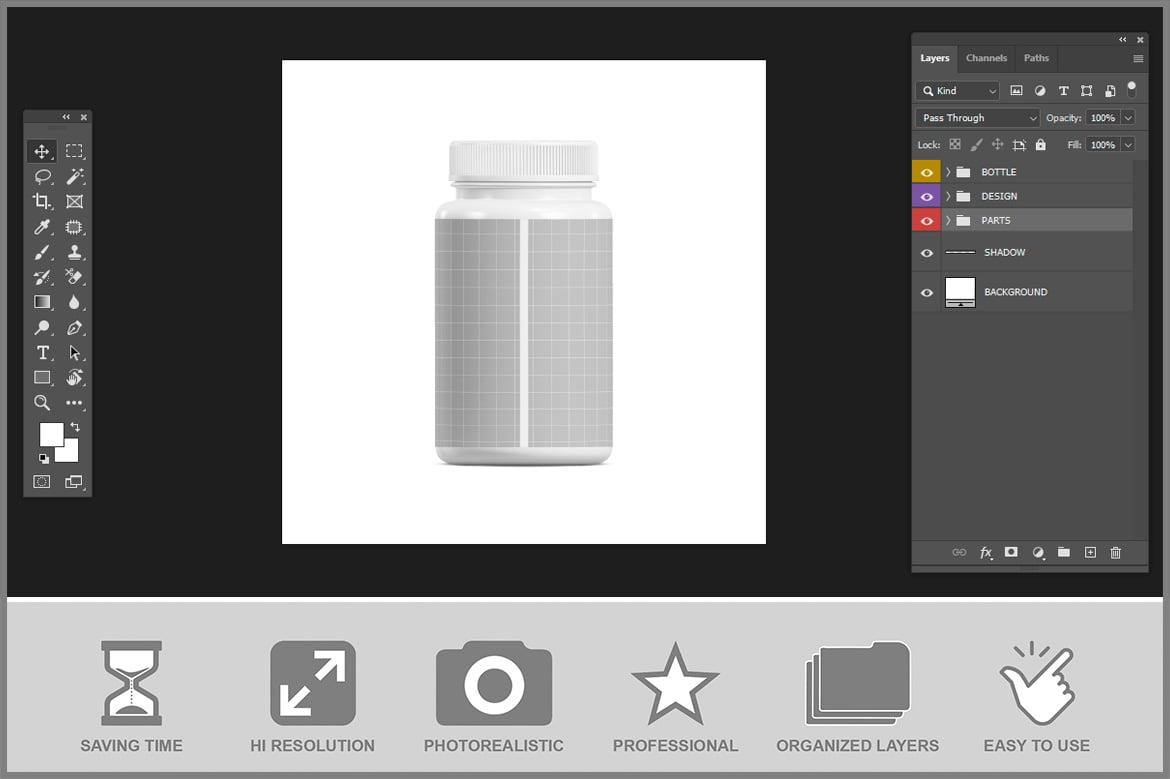Toggle Quick Mask mode in toolbar
The height and width of the screenshot is (779, 1170).
coord(42,482)
